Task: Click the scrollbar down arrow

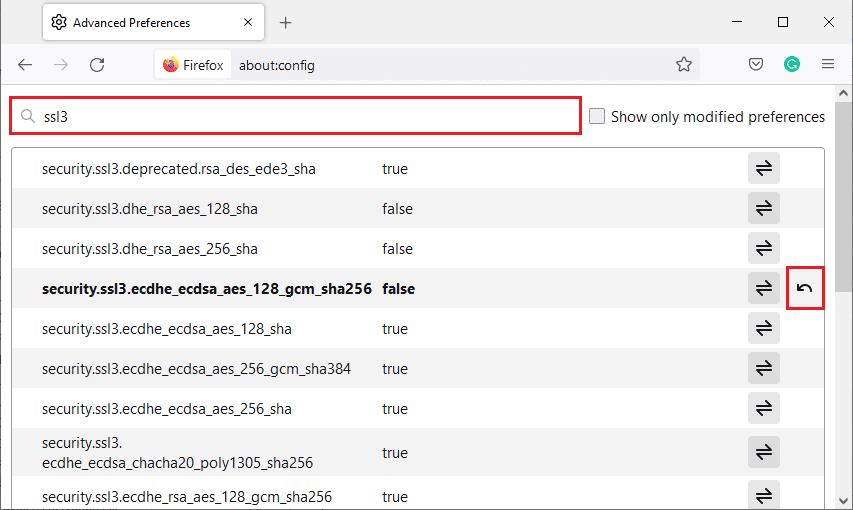Action: click(843, 501)
